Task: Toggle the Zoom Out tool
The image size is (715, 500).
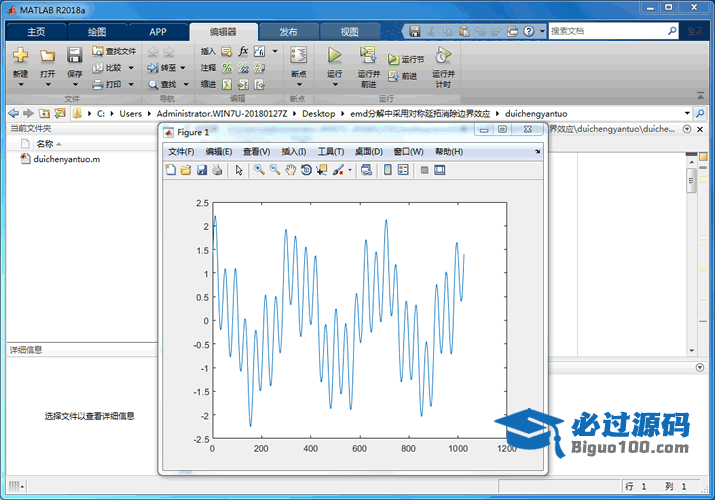Action: tap(275, 170)
